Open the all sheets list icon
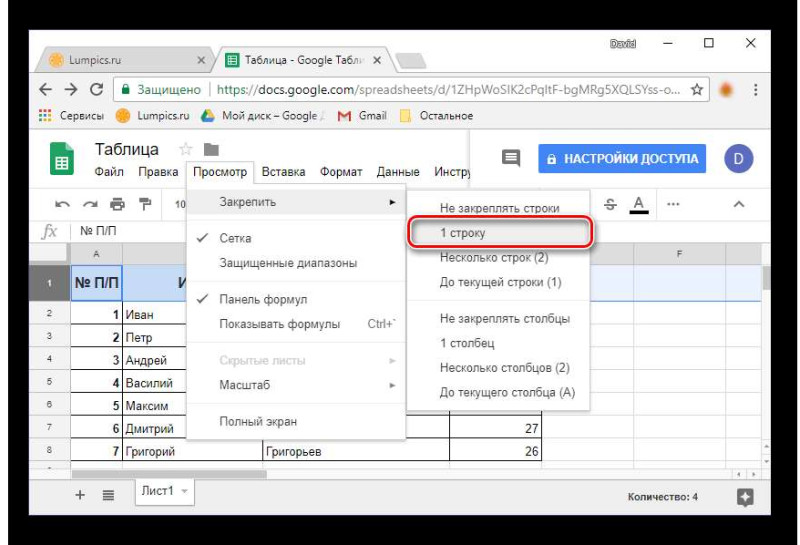The width and height of the screenshot is (800, 545). tap(108, 495)
